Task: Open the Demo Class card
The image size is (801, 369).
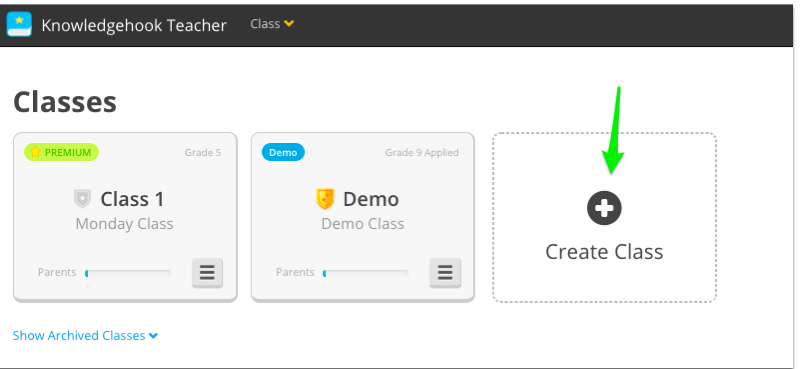Action: (x=363, y=217)
